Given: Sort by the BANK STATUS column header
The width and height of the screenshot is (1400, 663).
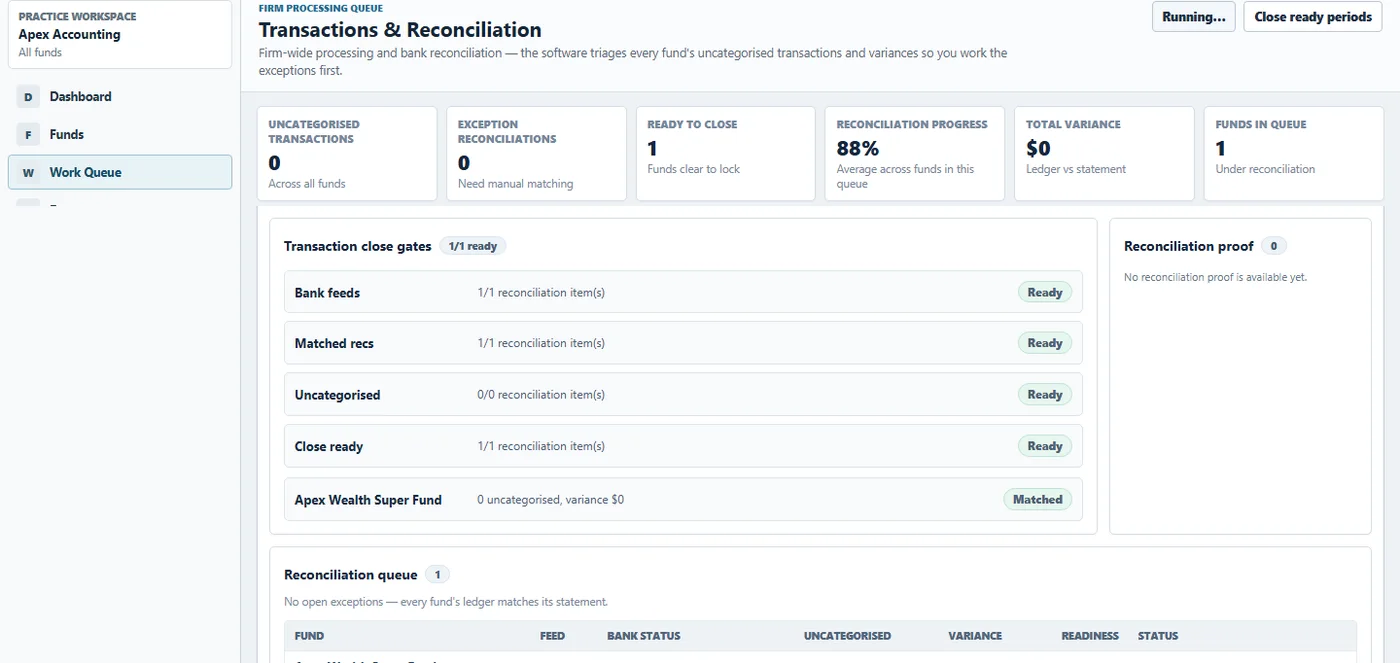Looking at the screenshot, I should 643,636.
